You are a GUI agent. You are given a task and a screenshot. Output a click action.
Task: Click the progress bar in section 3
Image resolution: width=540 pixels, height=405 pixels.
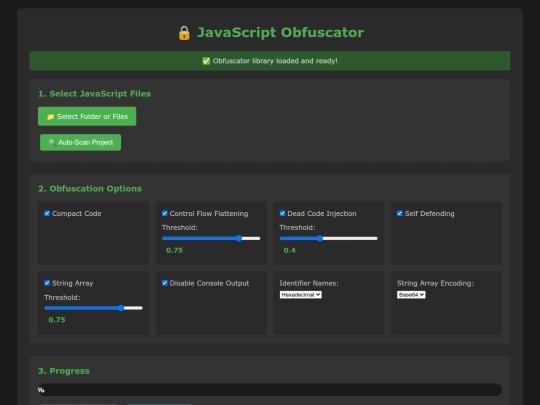point(270,390)
